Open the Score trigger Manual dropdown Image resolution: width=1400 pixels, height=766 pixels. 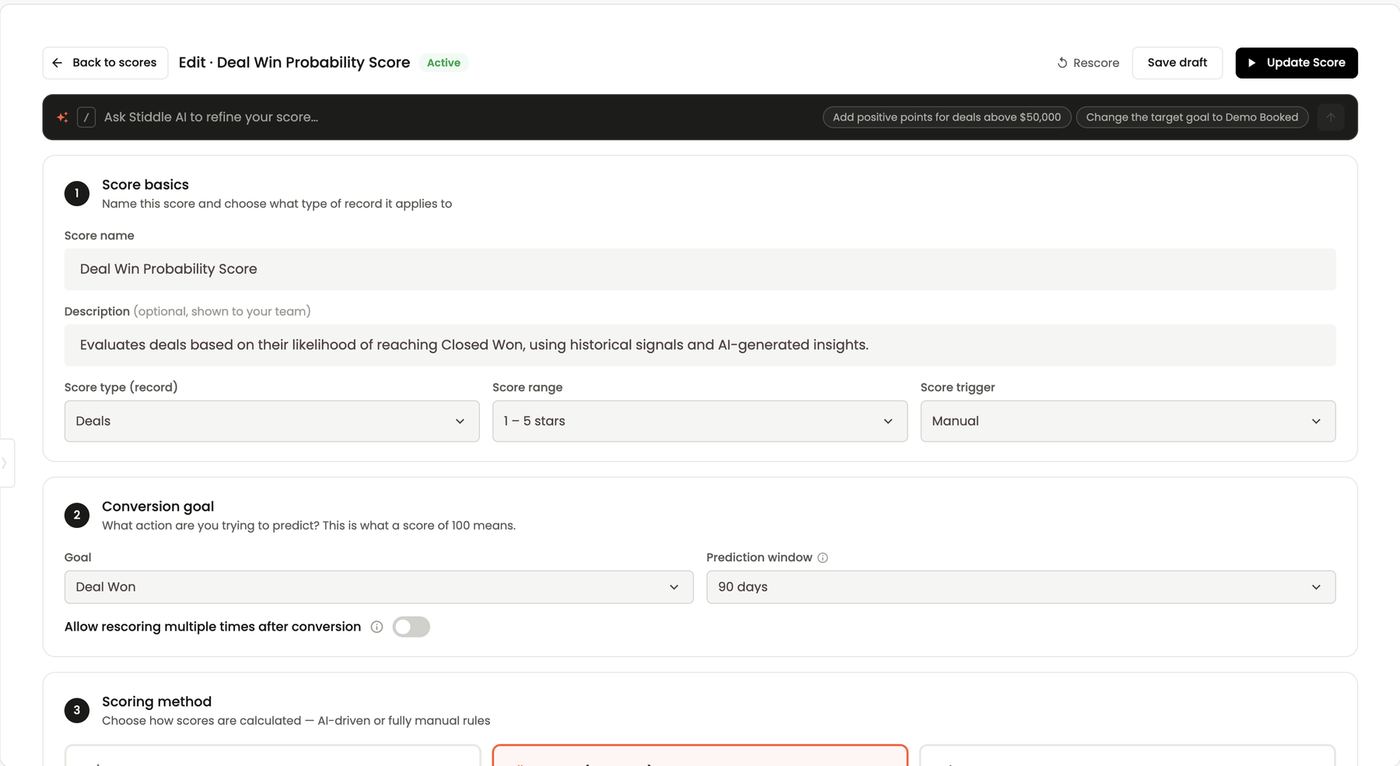pyautogui.click(x=1128, y=421)
